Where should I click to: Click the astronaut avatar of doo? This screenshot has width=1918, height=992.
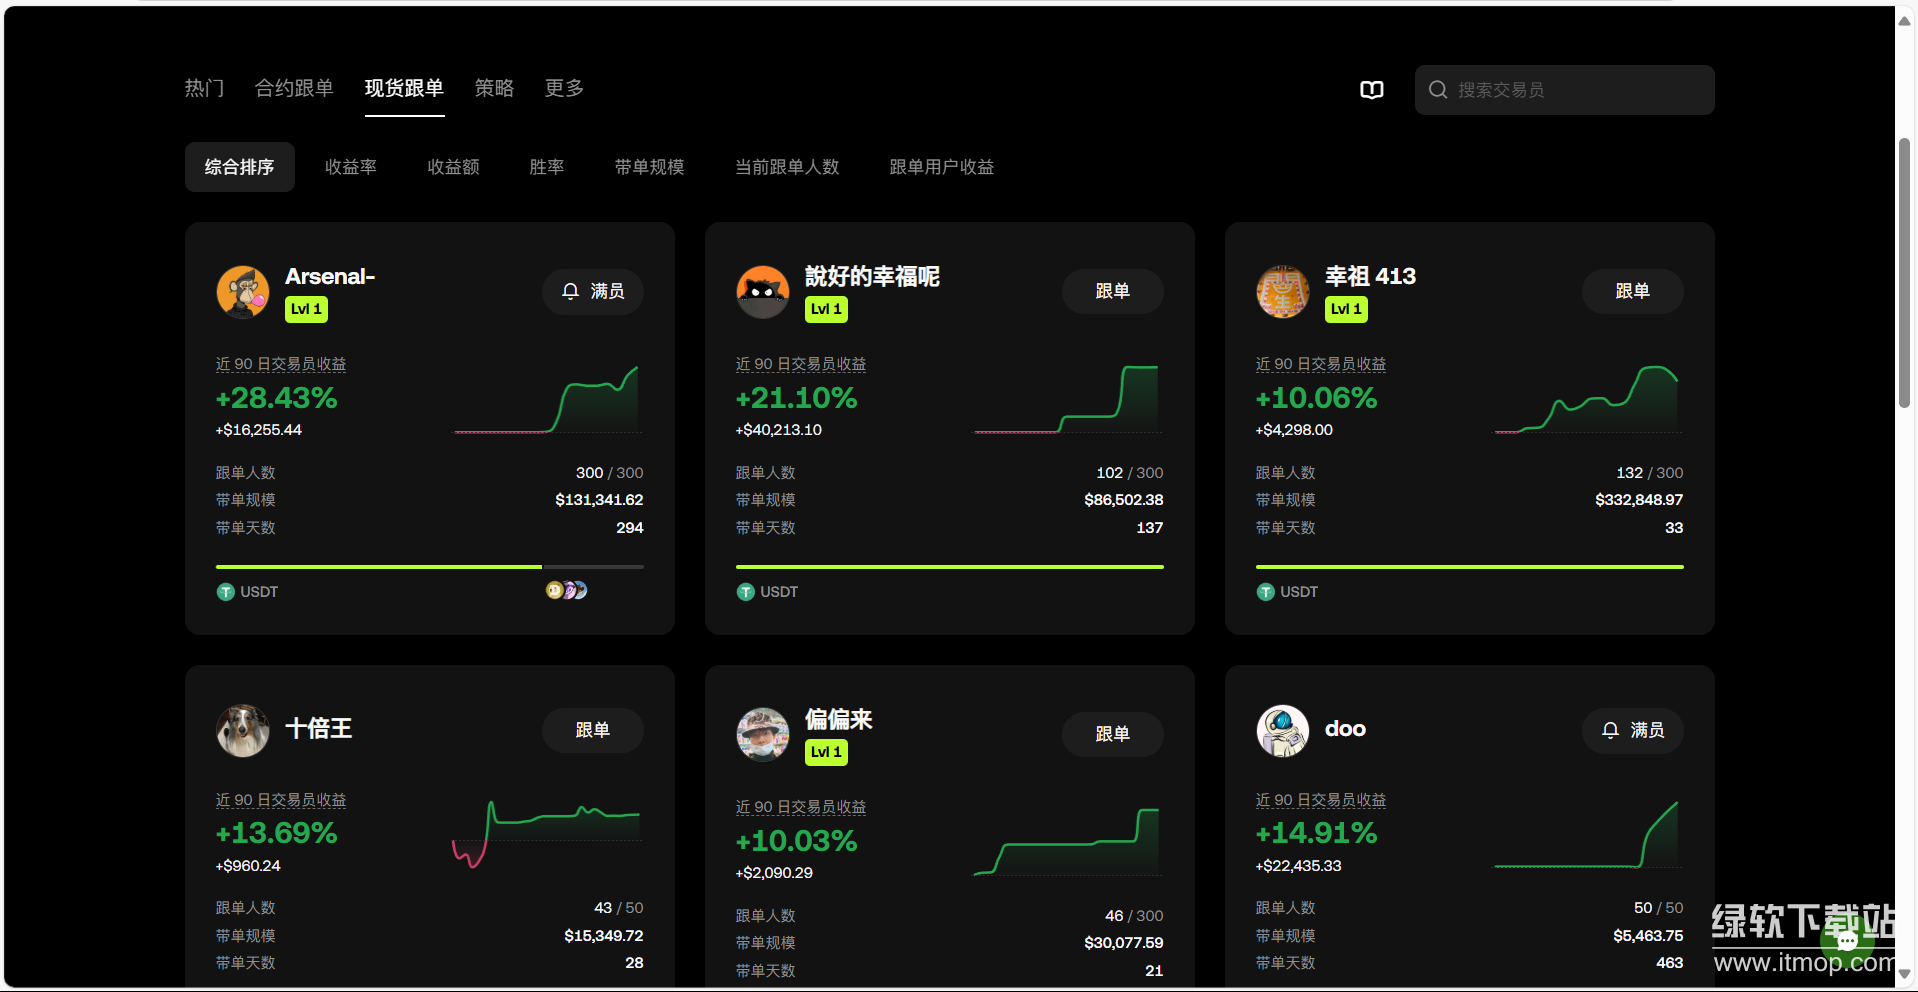[1283, 730]
